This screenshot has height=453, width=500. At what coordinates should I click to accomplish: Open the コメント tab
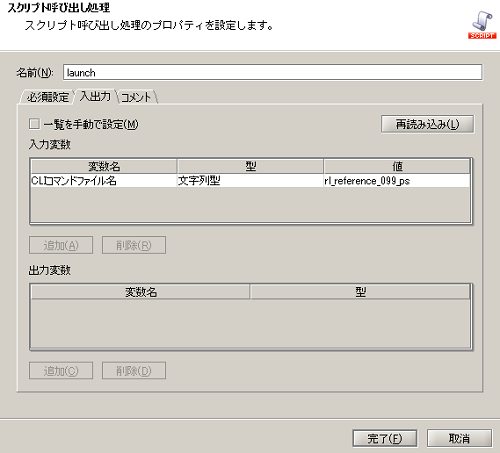[x=136, y=97]
